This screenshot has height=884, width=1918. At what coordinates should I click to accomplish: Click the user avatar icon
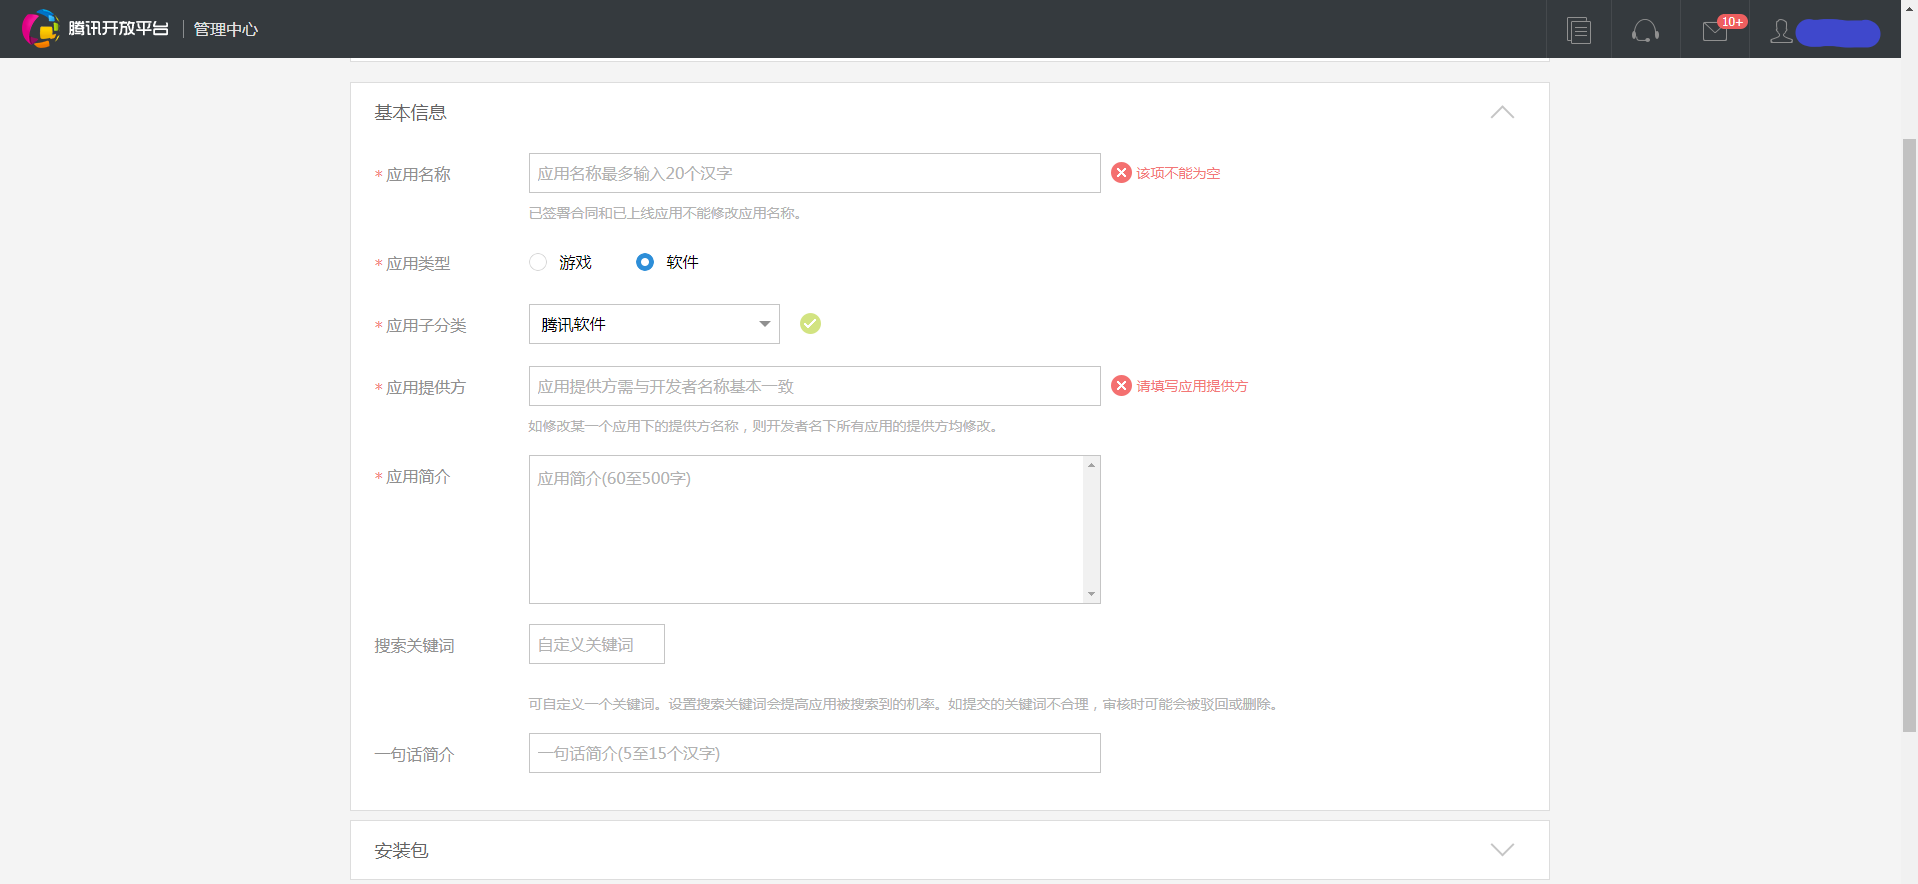coord(1781,31)
